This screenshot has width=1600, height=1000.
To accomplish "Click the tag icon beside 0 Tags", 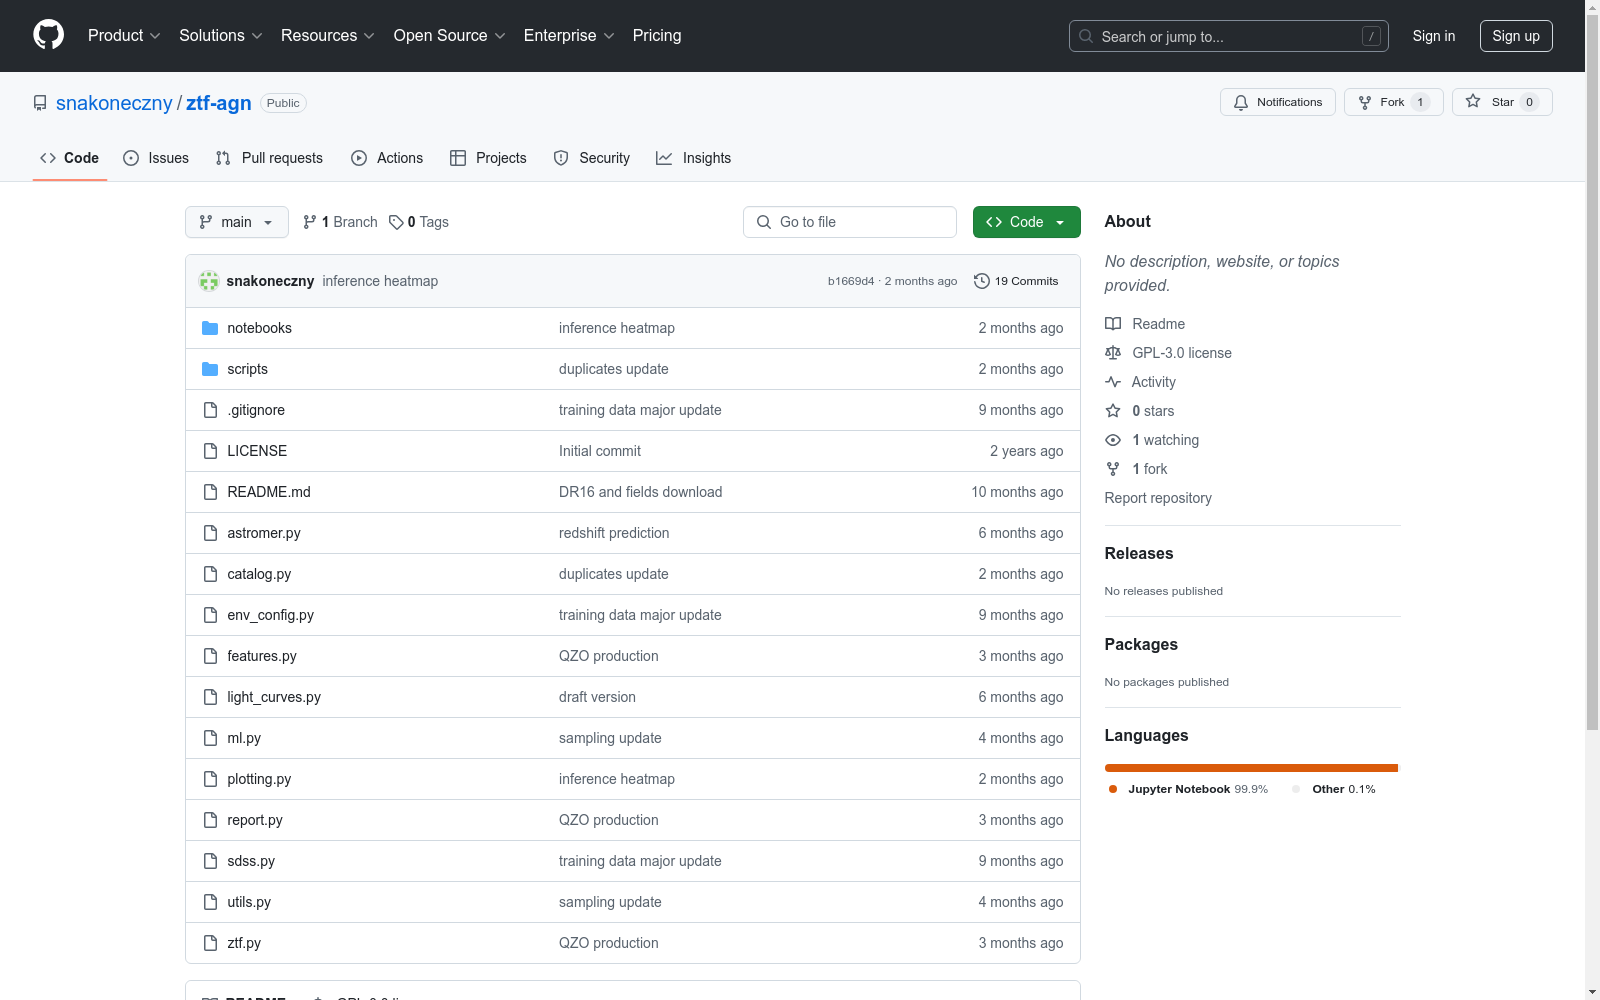I will [x=396, y=222].
